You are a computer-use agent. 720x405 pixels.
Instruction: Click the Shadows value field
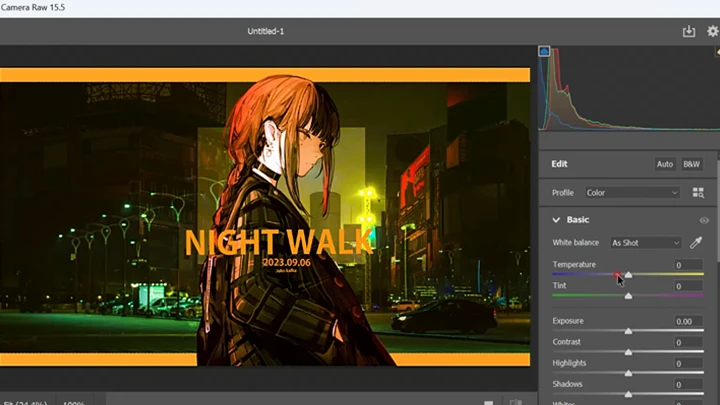(x=688, y=385)
